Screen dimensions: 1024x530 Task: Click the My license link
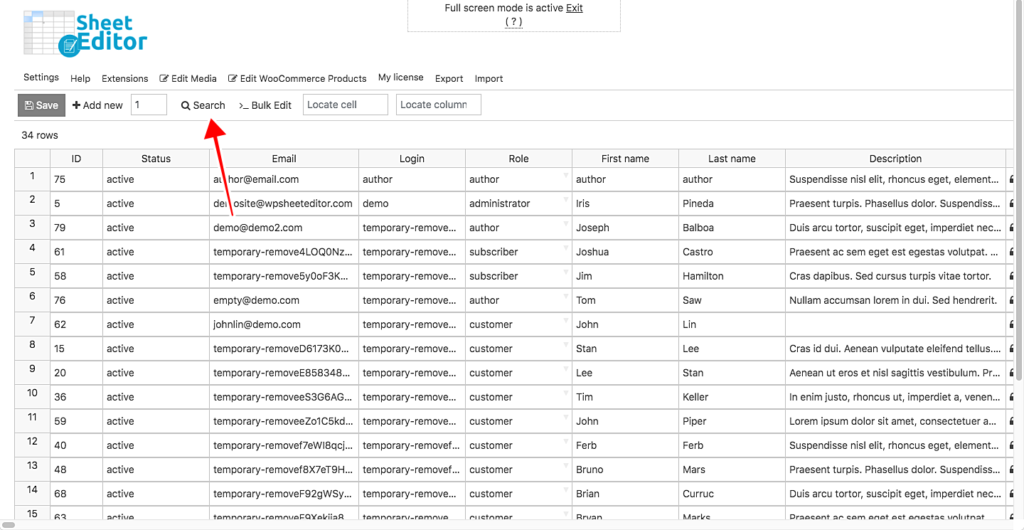pyautogui.click(x=400, y=77)
